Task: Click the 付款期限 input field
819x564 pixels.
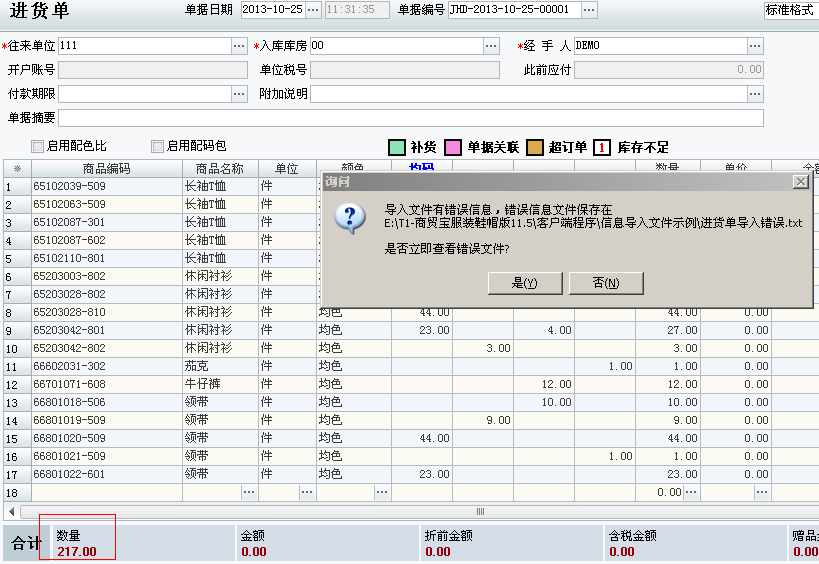Action: coord(145,94)
